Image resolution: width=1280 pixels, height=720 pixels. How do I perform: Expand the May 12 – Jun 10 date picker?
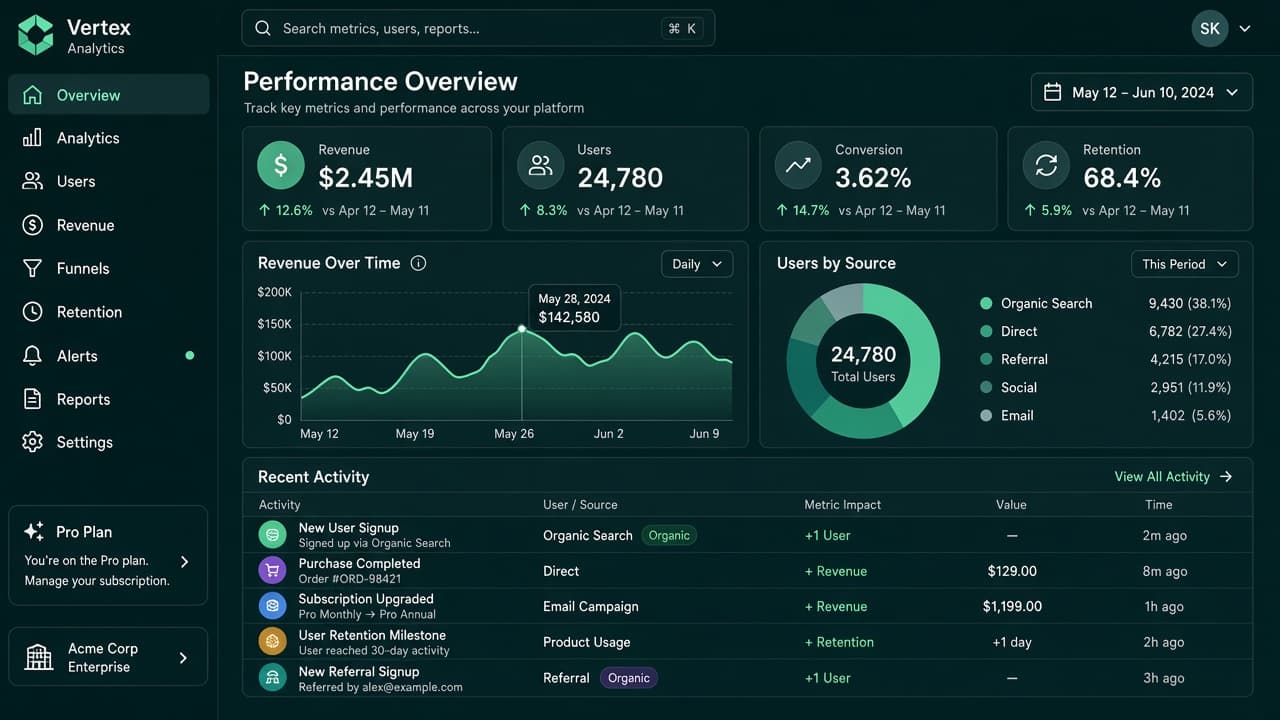point(1142,92)
